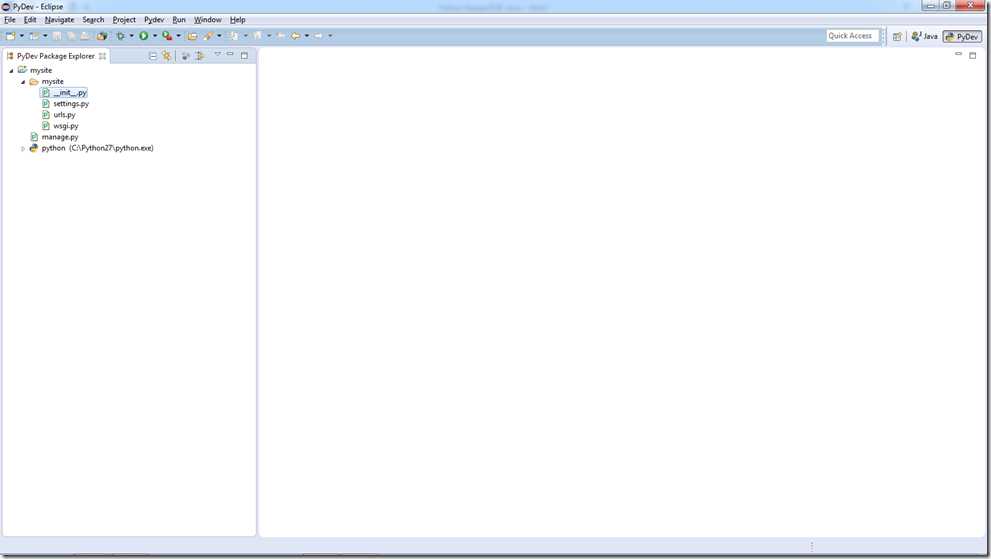Minimize the editor area
Screen dimensions: 991x559
958,54
